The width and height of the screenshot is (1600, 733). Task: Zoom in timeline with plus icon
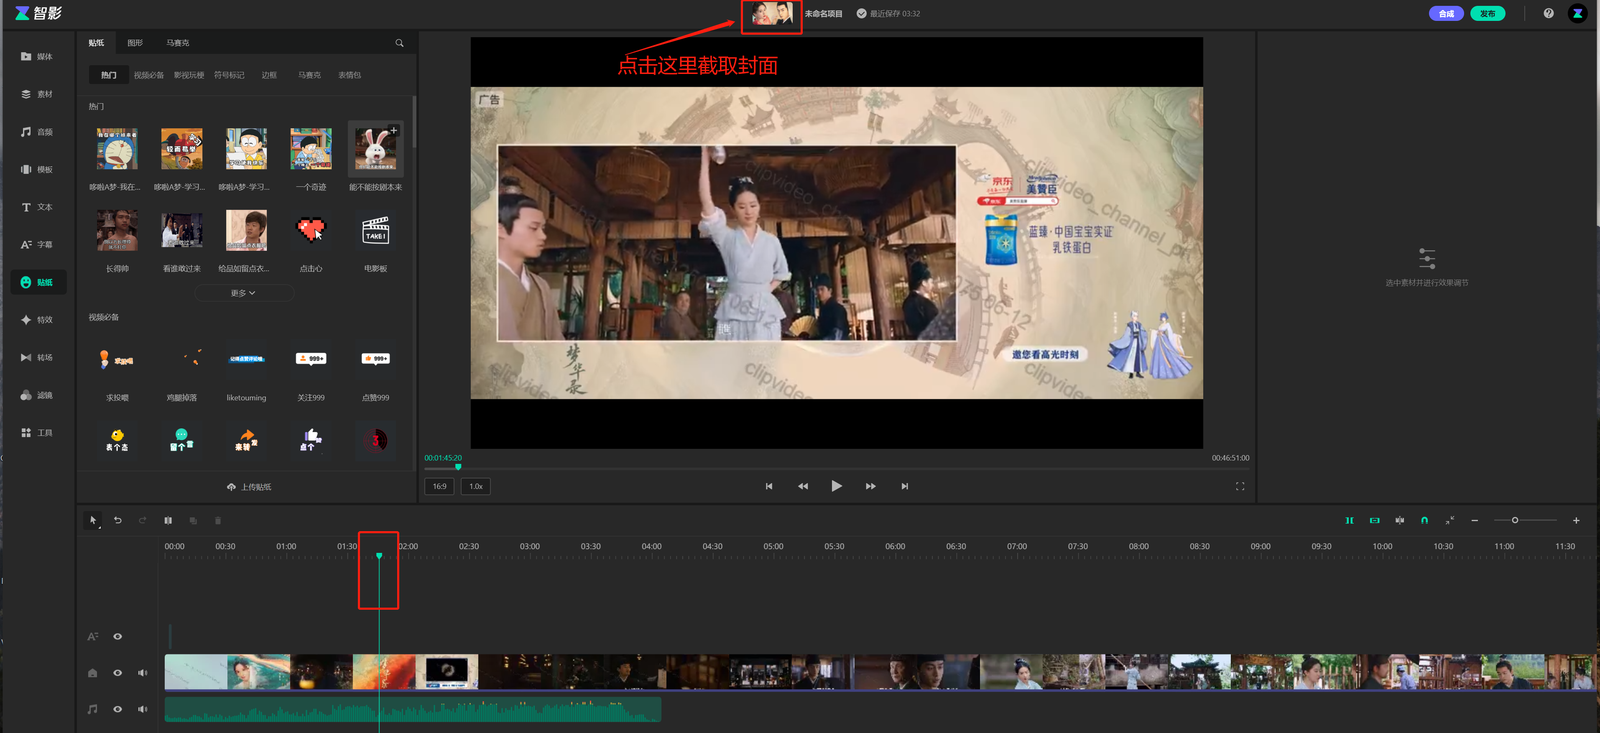tap(1576, 520)
